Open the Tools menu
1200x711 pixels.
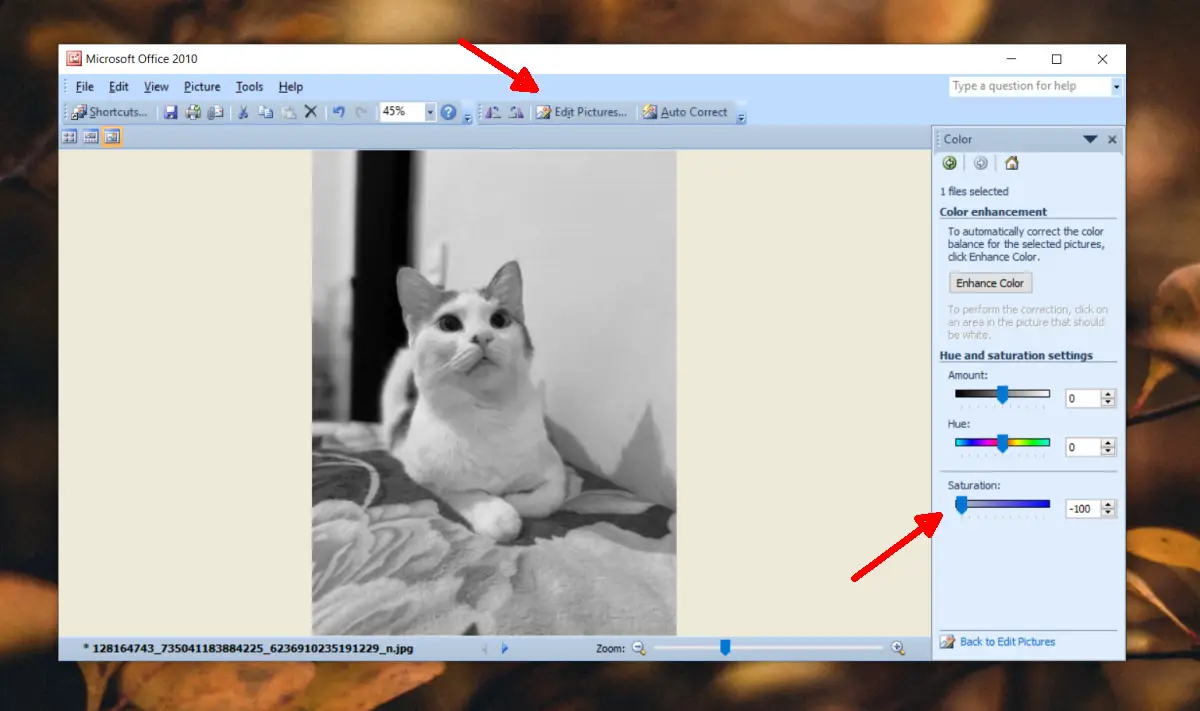(x=250, y=87)
